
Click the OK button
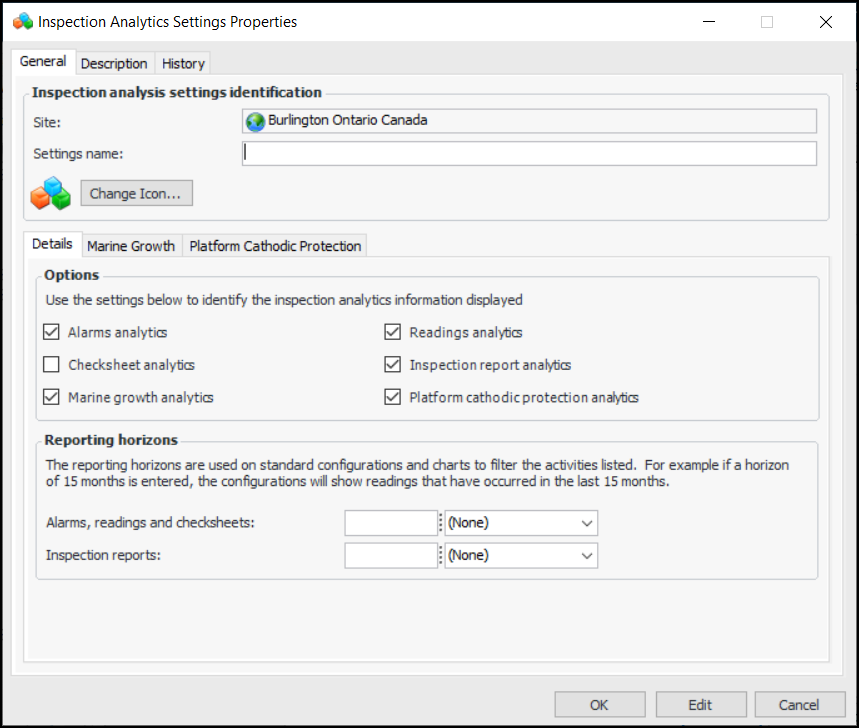(599, 705)
